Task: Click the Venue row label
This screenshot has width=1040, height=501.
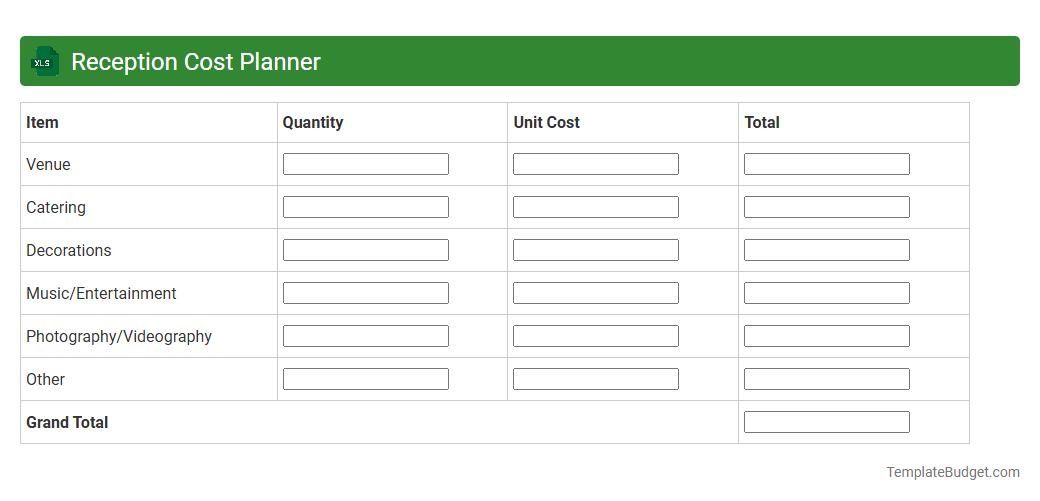Action: [48, 165]
